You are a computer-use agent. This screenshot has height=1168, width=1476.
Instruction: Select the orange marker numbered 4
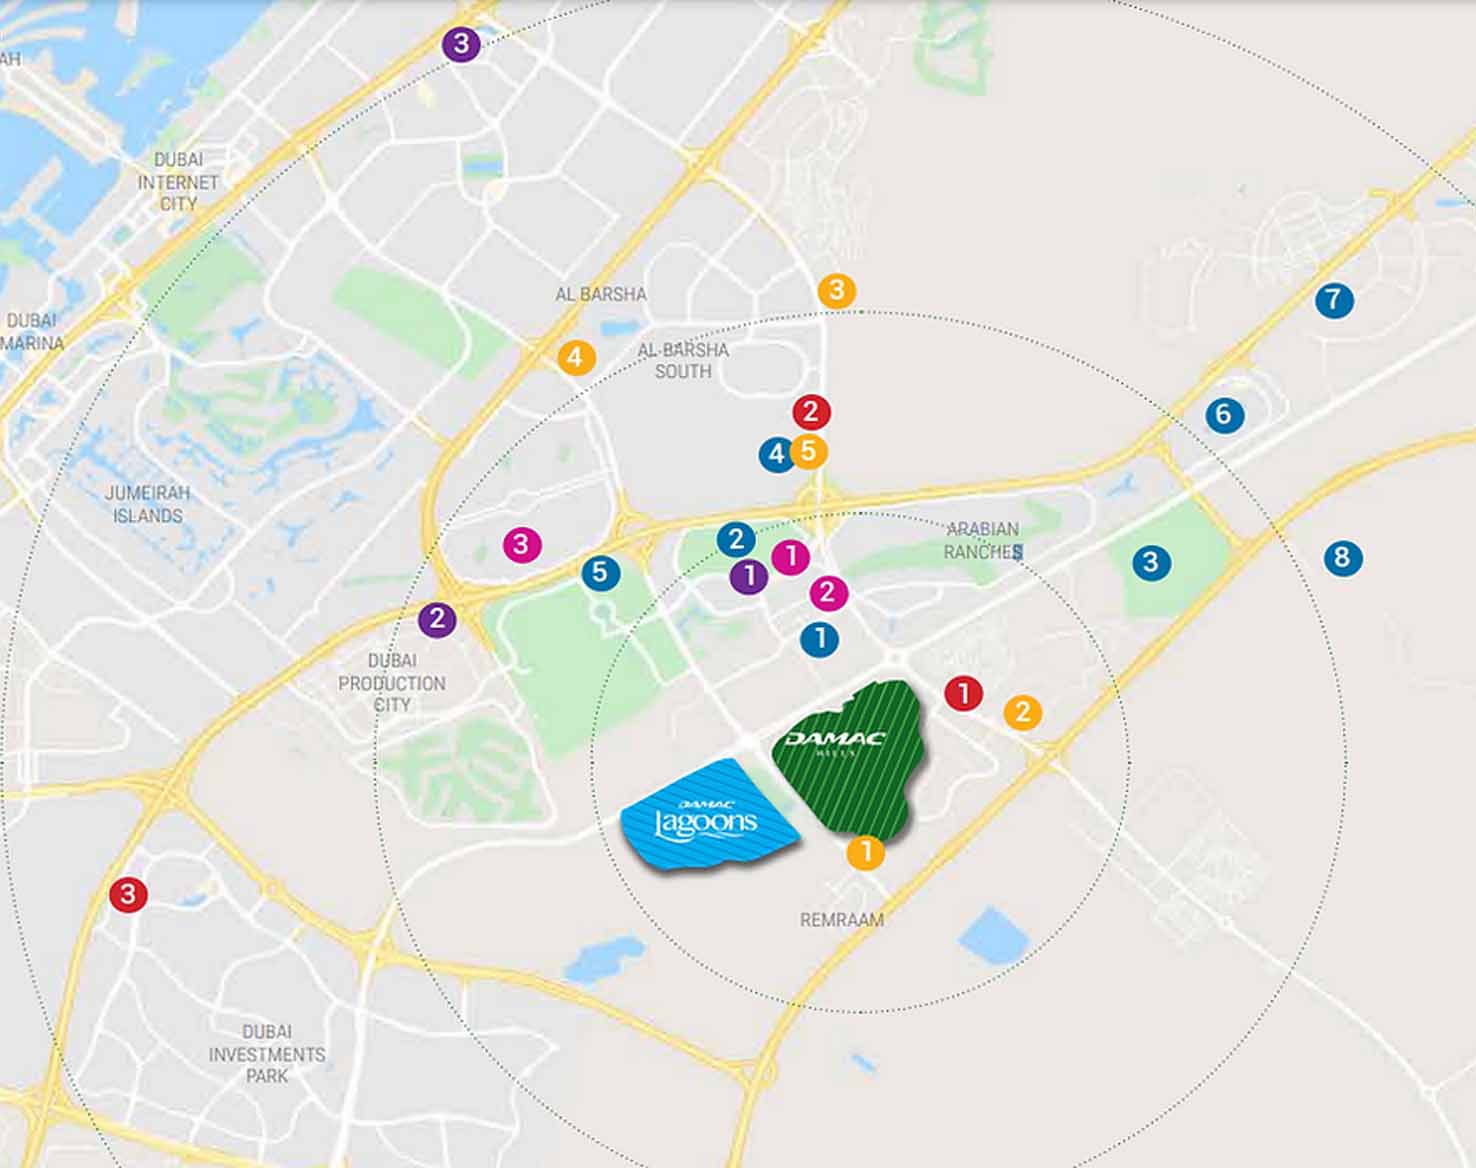coord(575,357)
